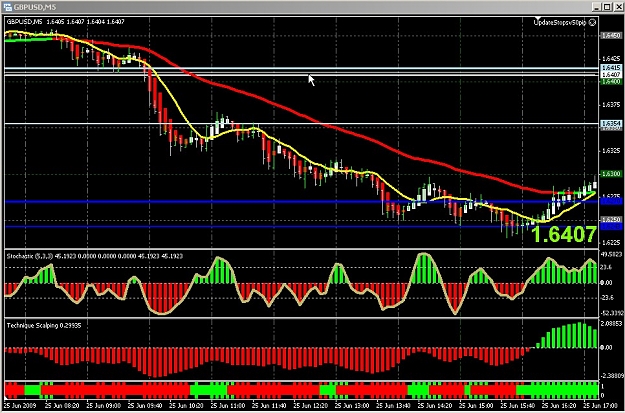Click the 25 Jun 13:00 time label
This screenshot has width=625, height=413.
point(351,404)
